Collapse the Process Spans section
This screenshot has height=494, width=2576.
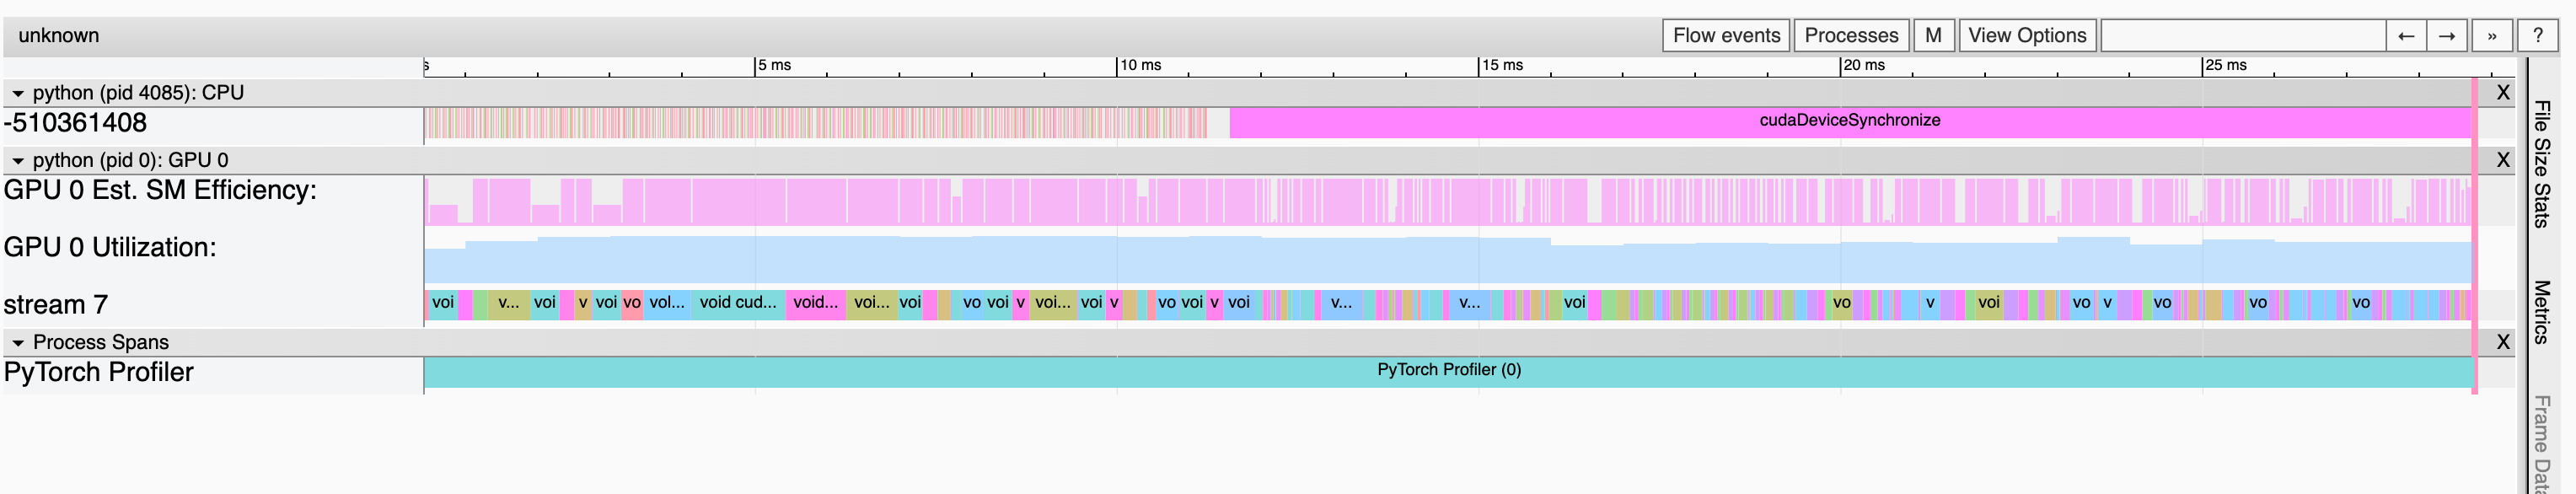tap(18, 343)
